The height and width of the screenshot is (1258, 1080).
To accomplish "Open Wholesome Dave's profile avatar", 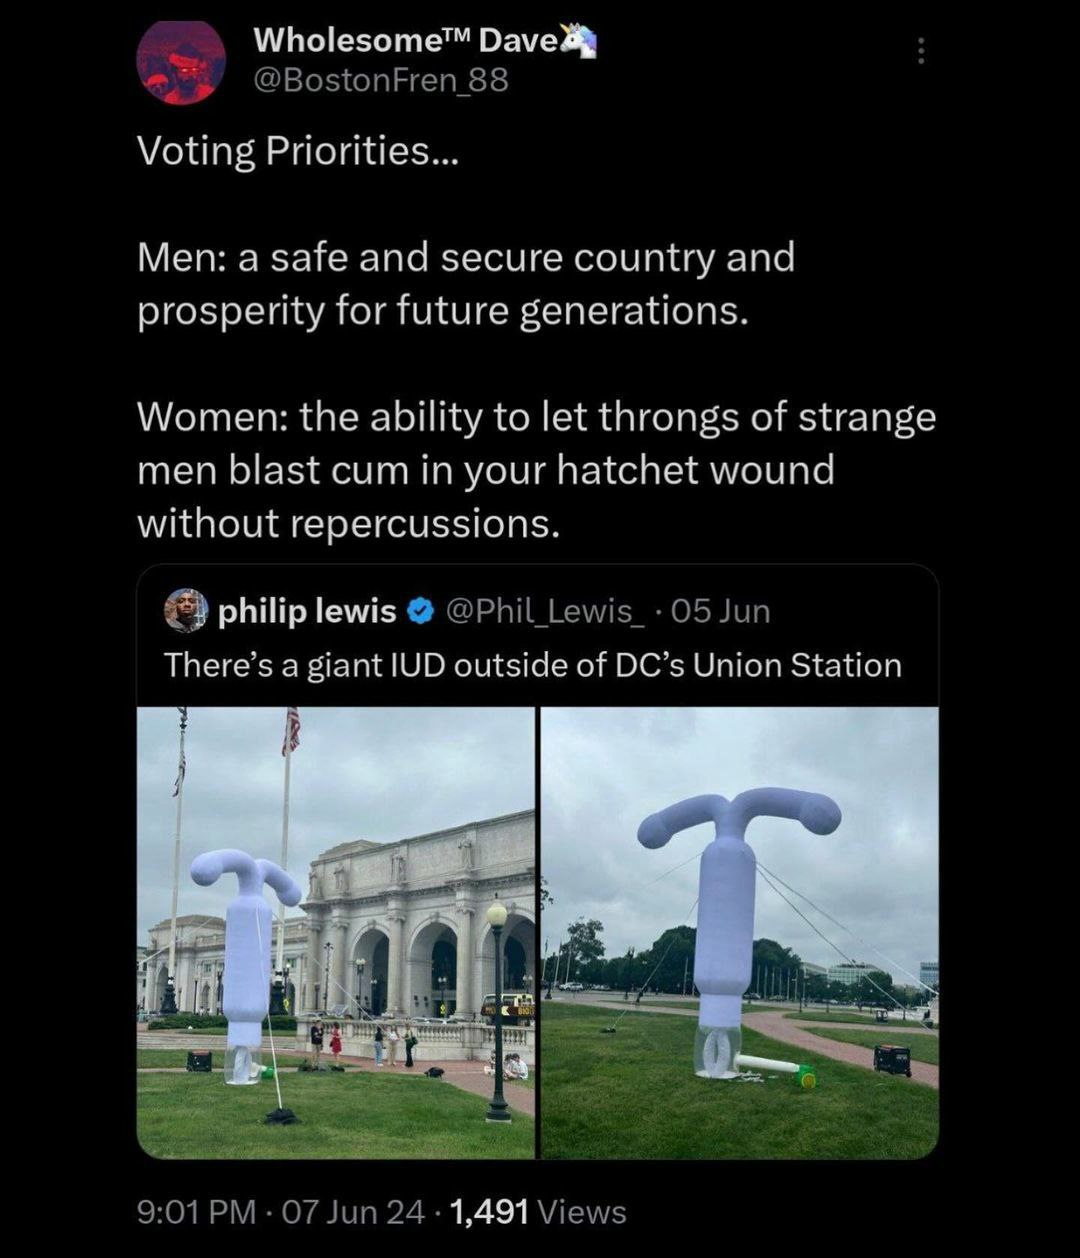I will click(181, 61).
